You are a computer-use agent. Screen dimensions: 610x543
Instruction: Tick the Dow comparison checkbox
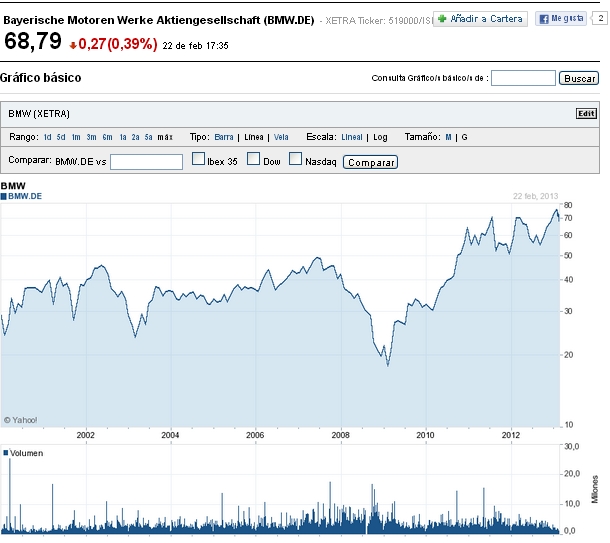click(x=253, y=159)
